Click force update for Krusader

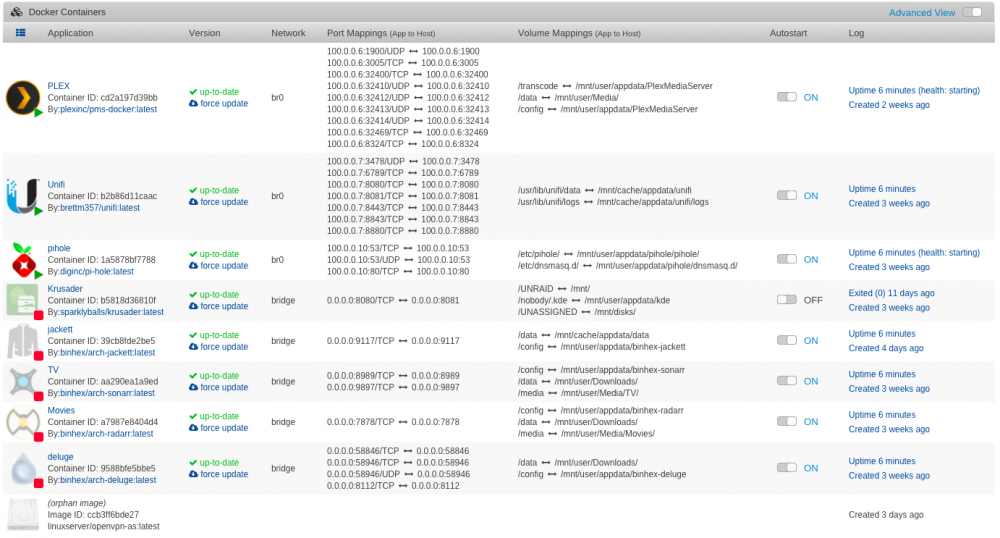[x=218, y=306]
